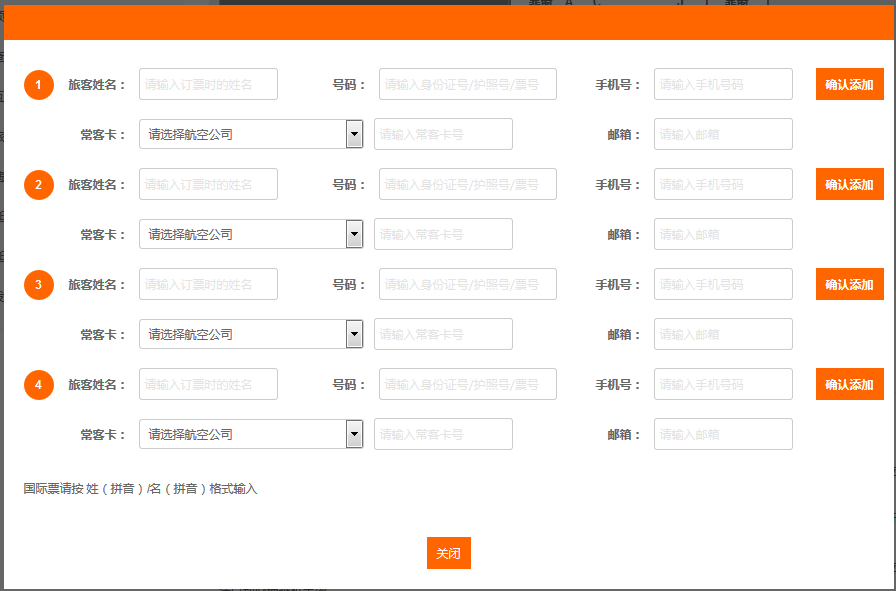Image resolution: width=896 pixels, height=591 pixels.
Task: Confirm adding passenger 4 with 确认添加
Action: (849, 384)
